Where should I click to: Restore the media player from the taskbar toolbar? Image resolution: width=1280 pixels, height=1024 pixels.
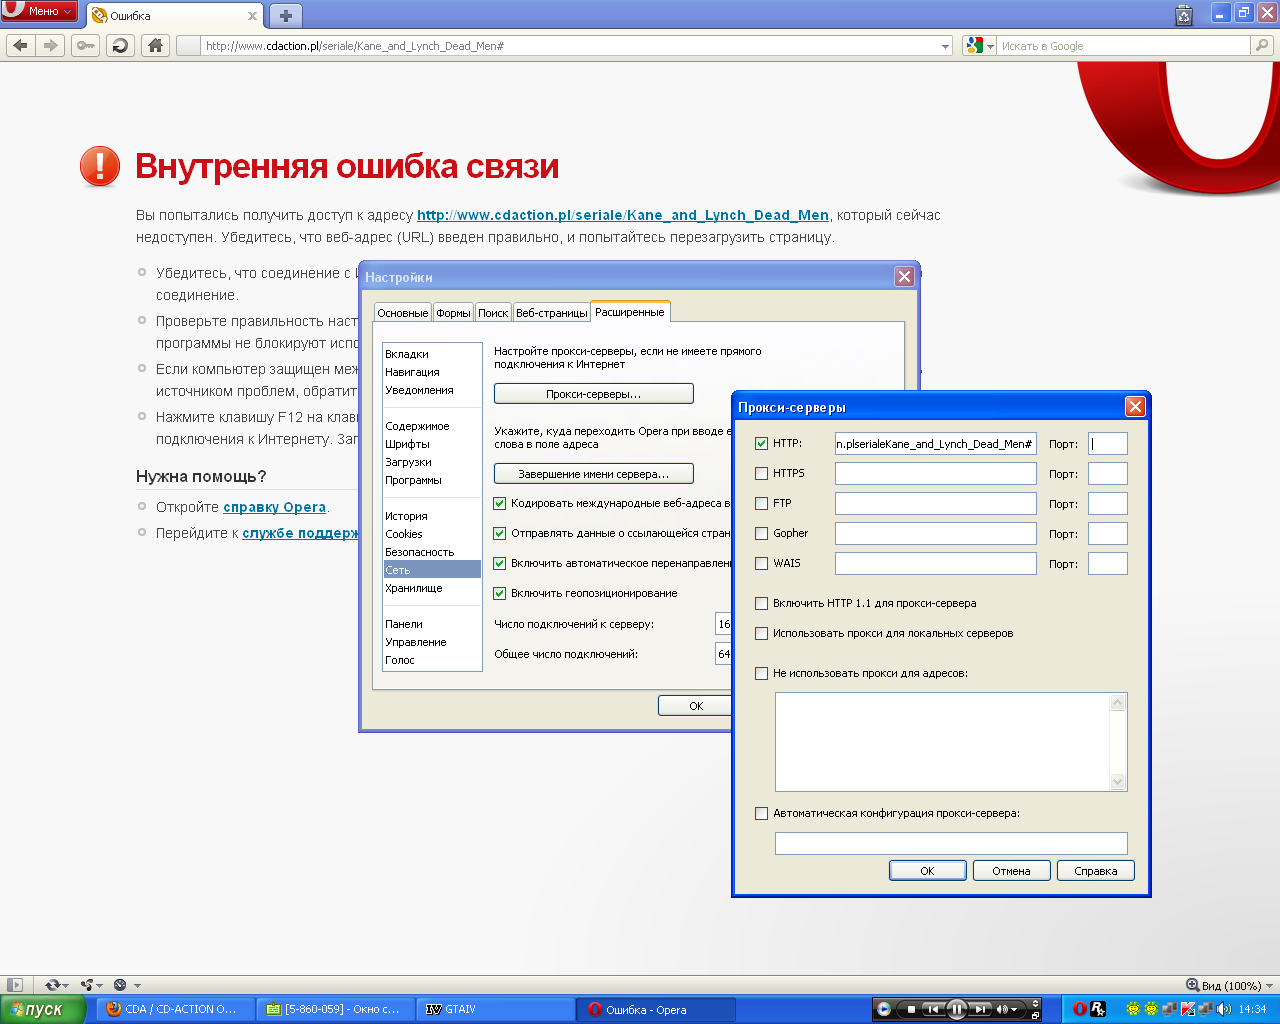[1035, 1015]
